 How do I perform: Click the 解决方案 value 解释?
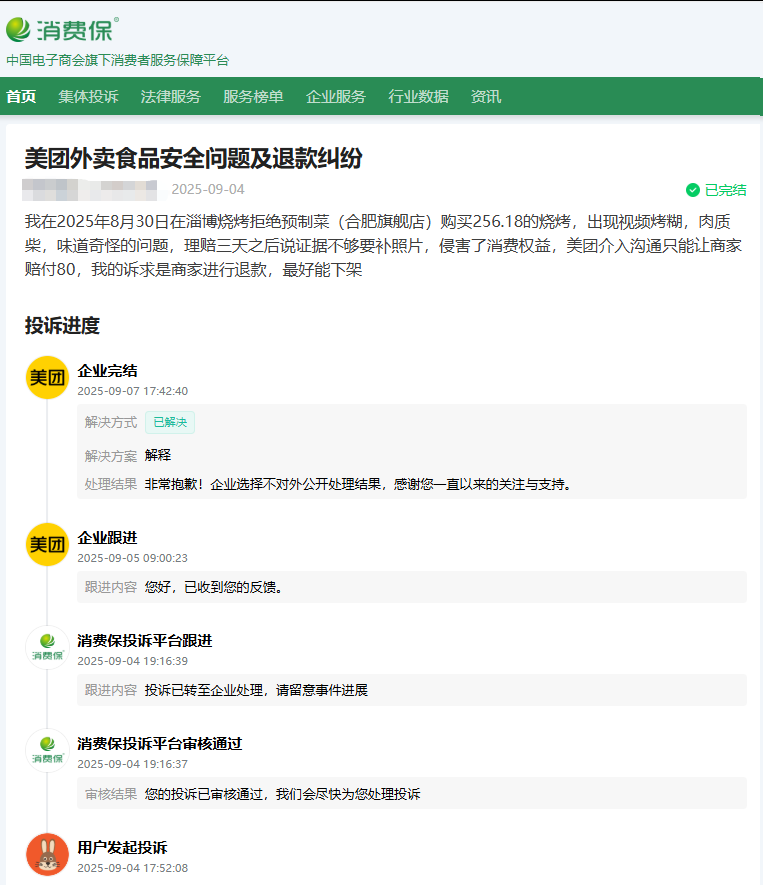[x=157, y=455]
